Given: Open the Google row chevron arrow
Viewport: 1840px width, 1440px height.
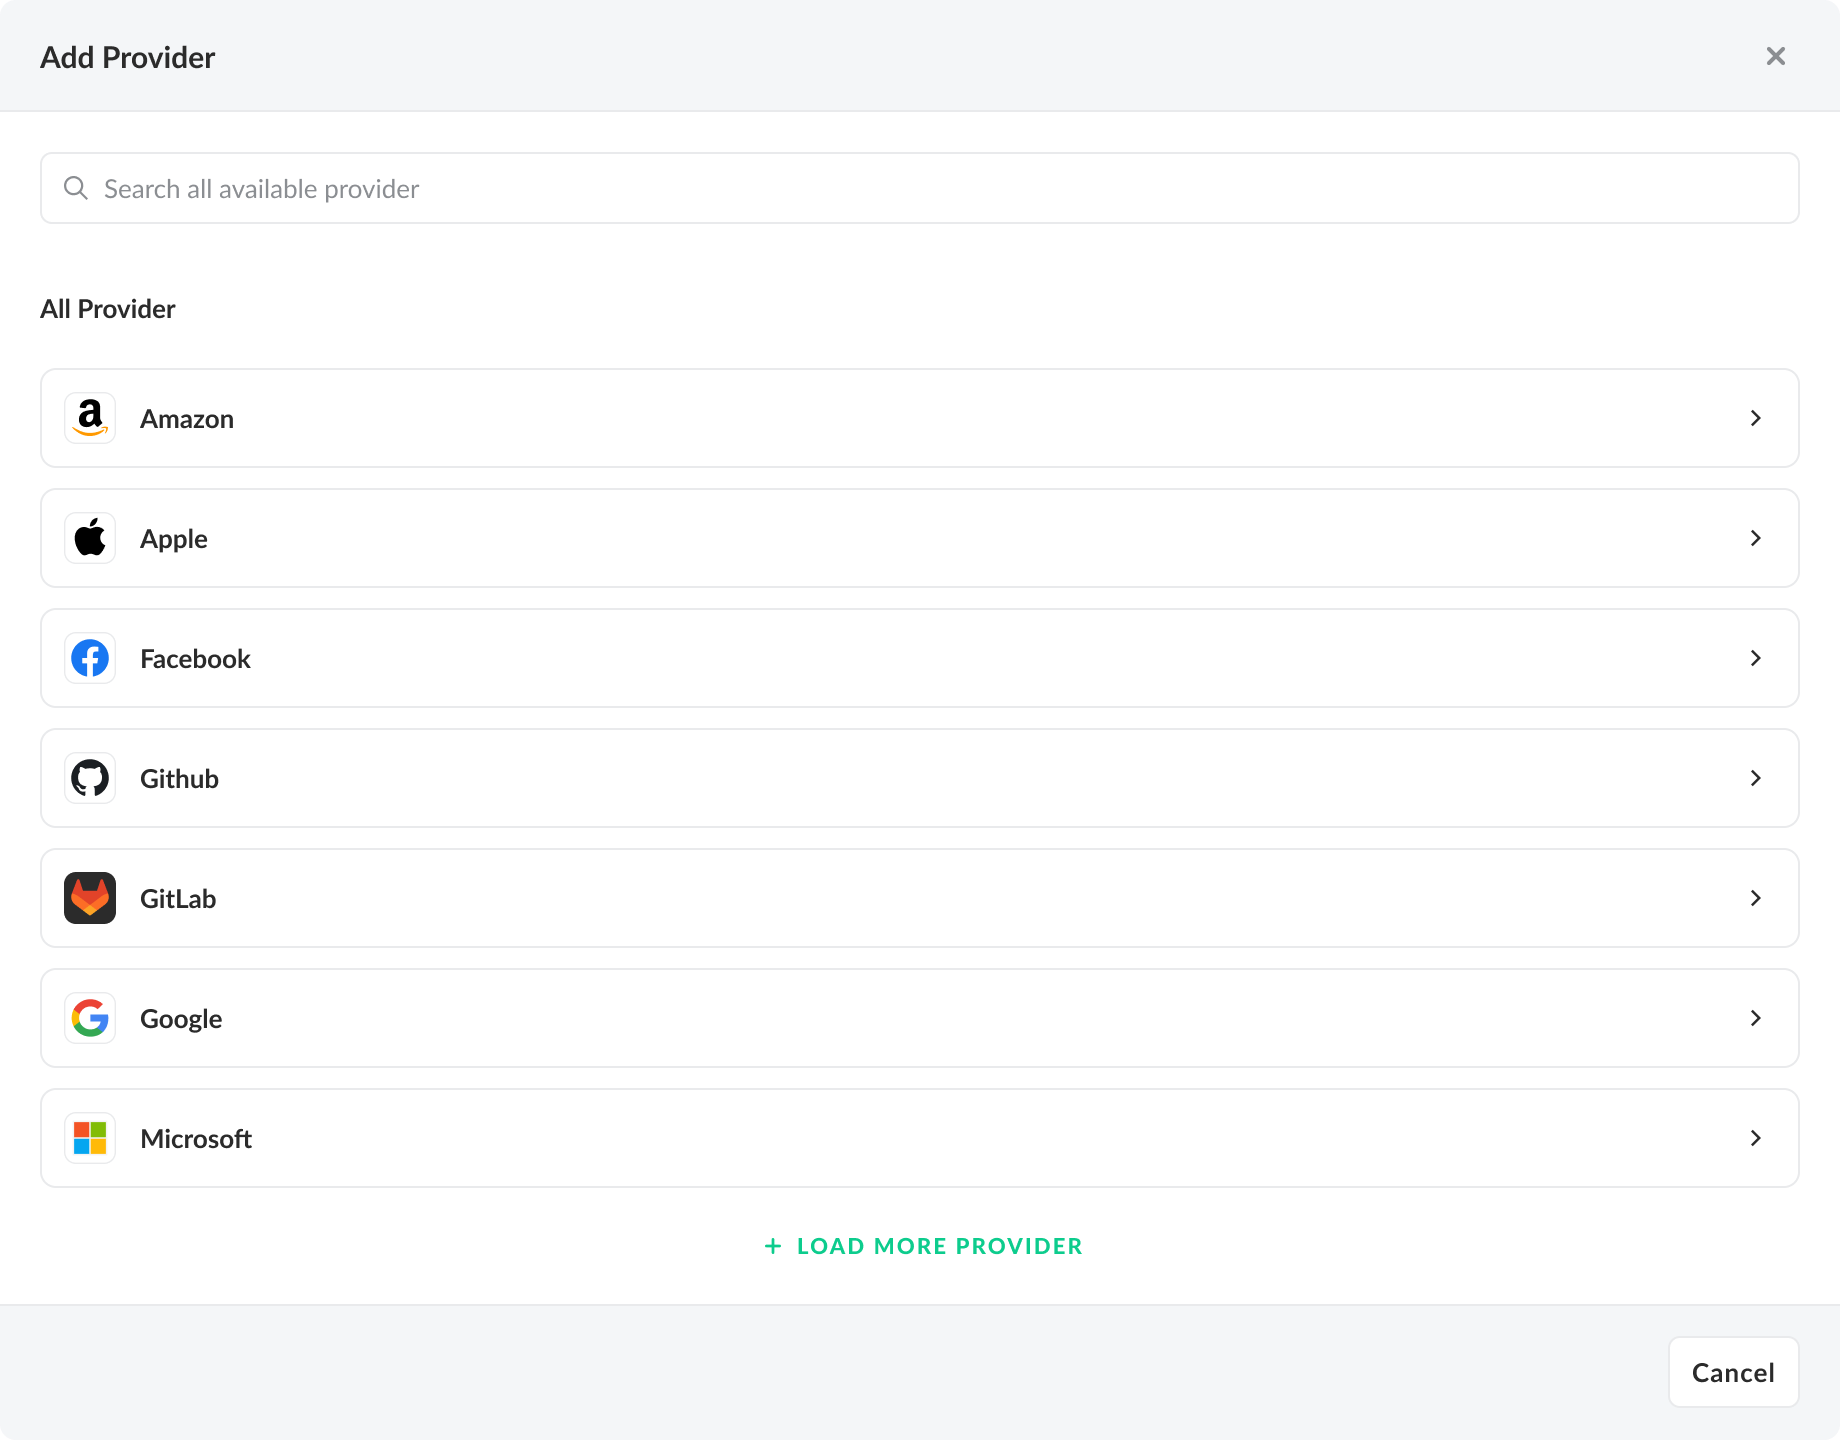Looking at the screenshot, I should [x=1755, y=1018].
